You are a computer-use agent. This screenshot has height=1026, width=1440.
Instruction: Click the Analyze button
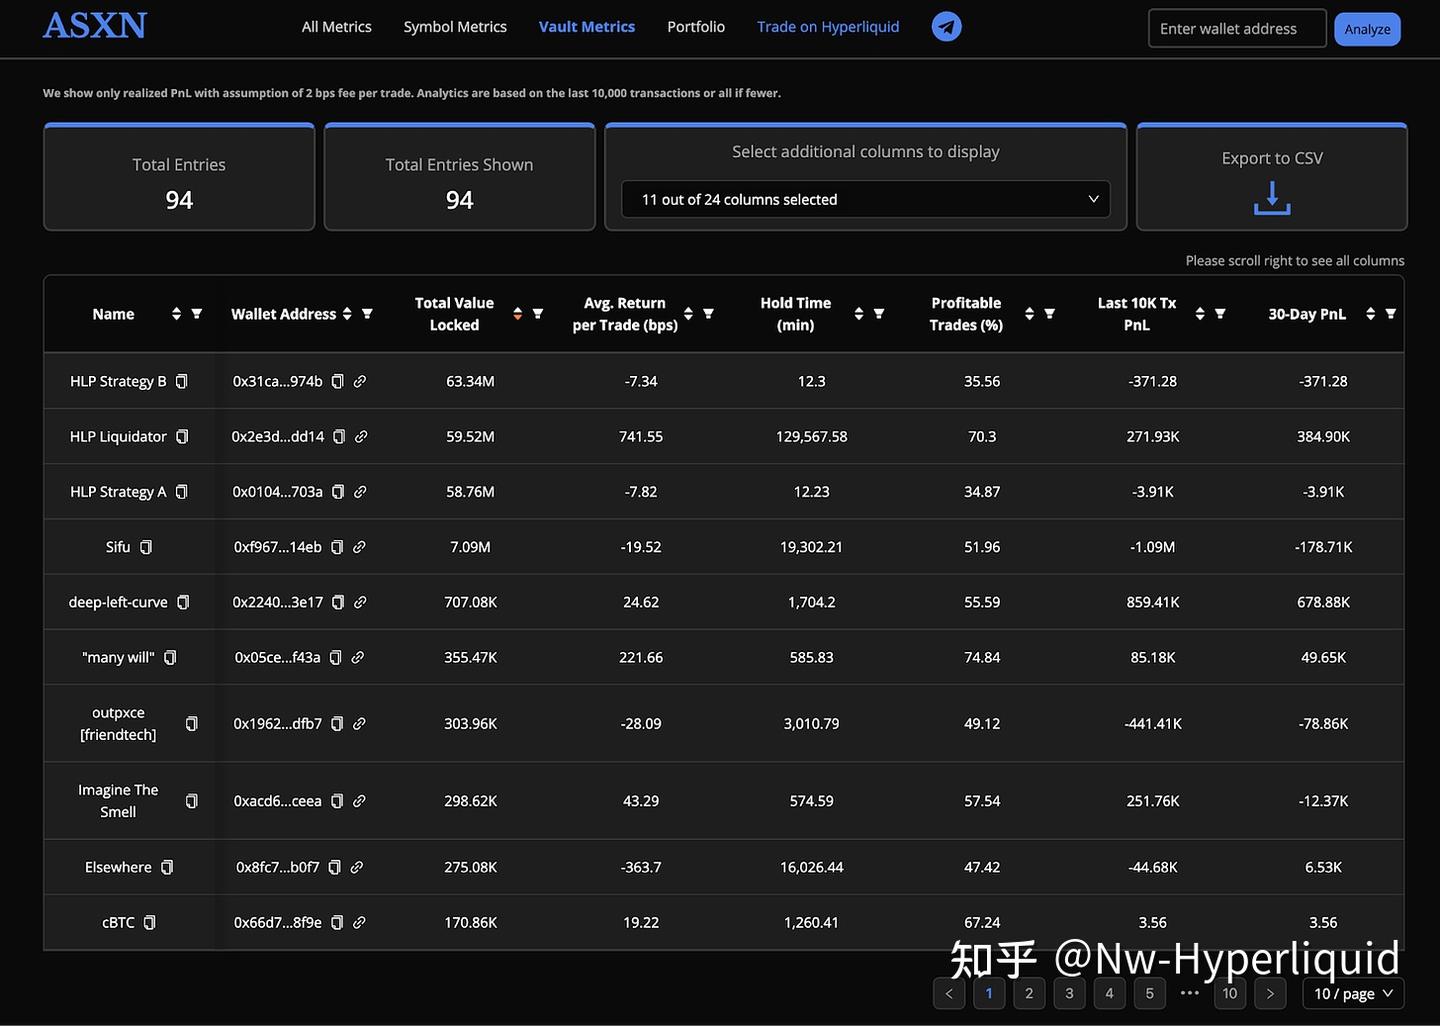[1367, 29]
